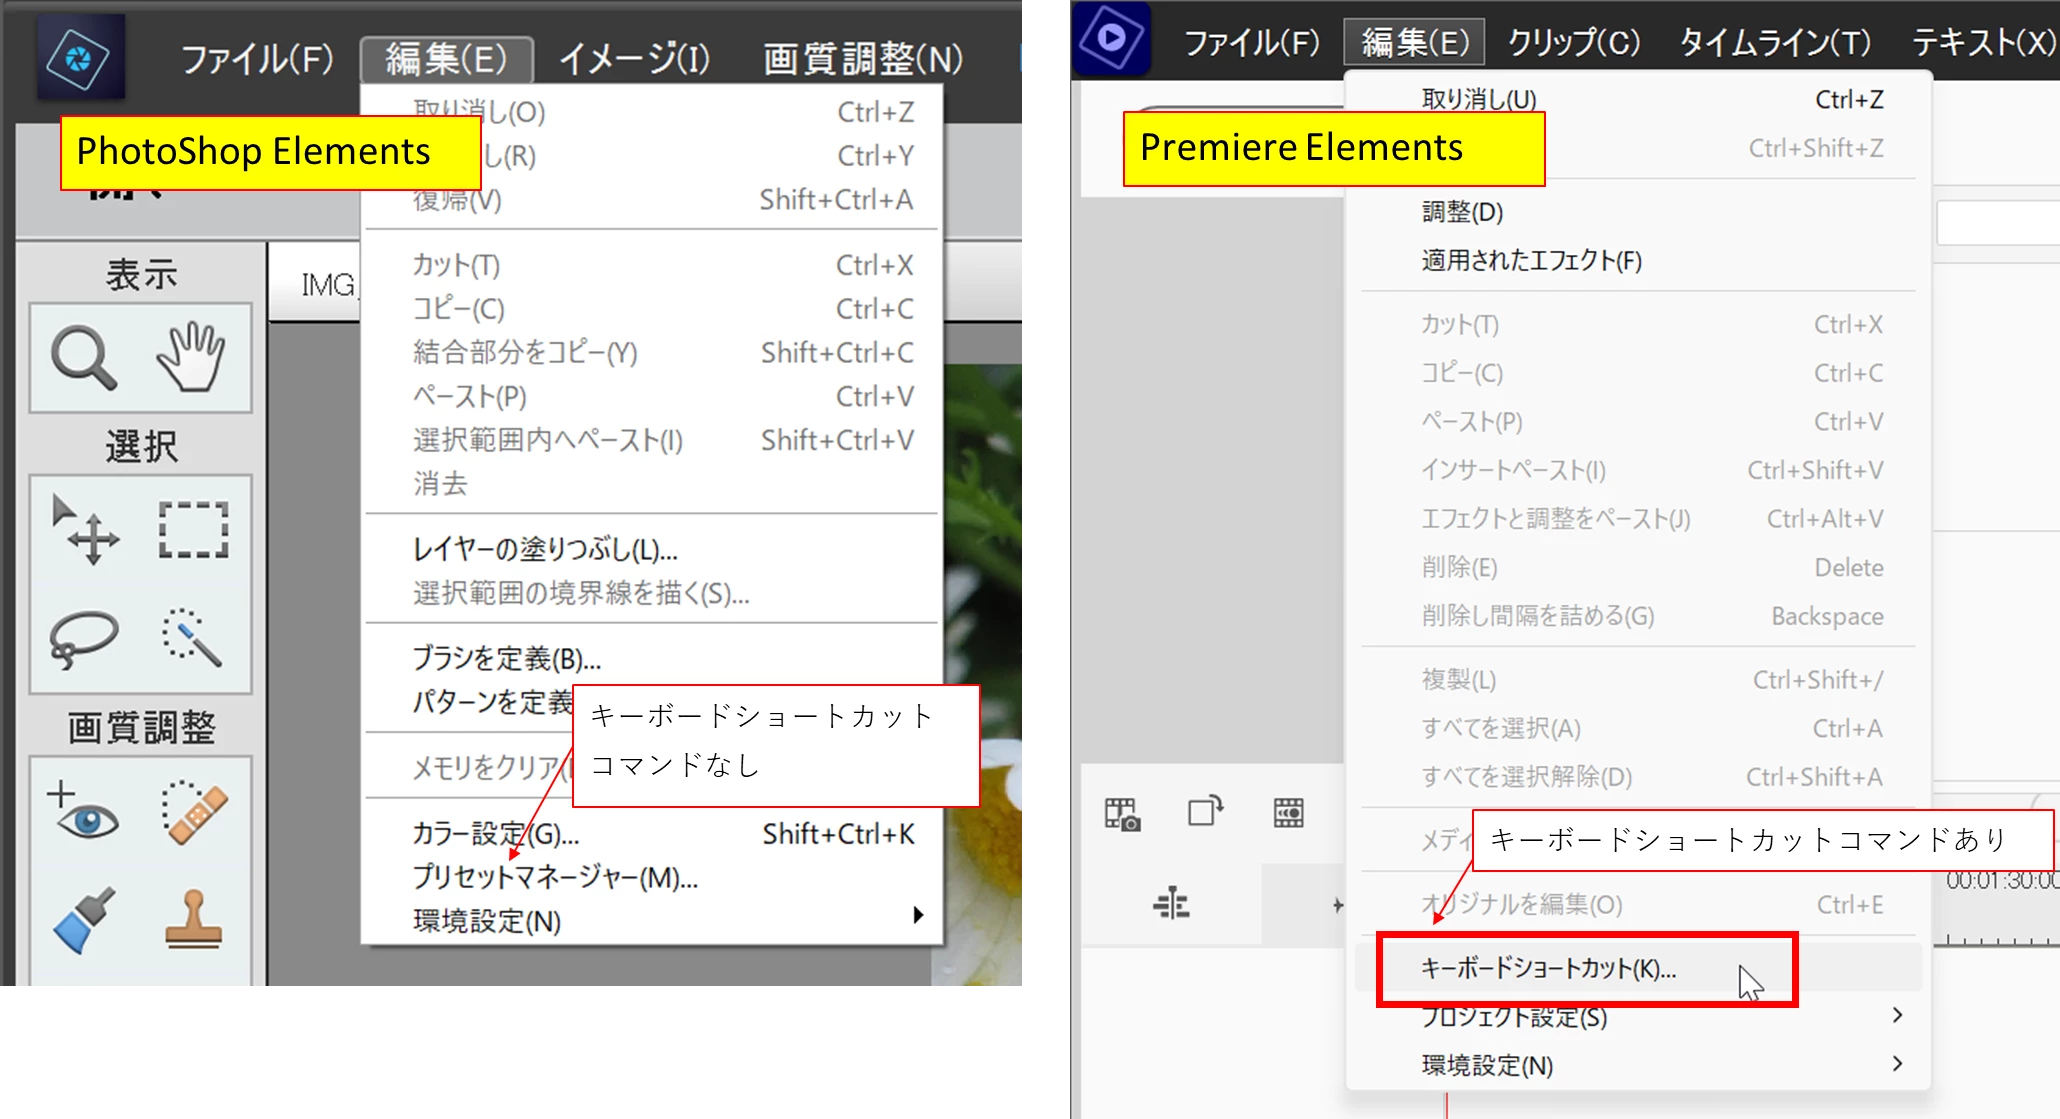Click the Premiere Elements app logo
The width and height of the screenshot is (2060, 1119).
tap(1112, 40)
